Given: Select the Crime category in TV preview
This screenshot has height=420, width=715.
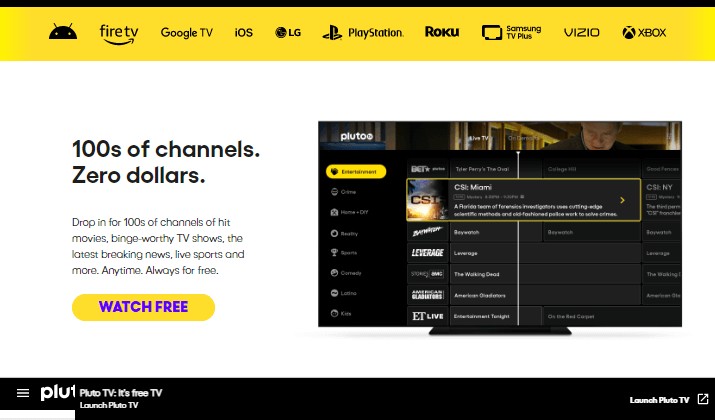Looking at the screenshot, I should click(343, 192).
